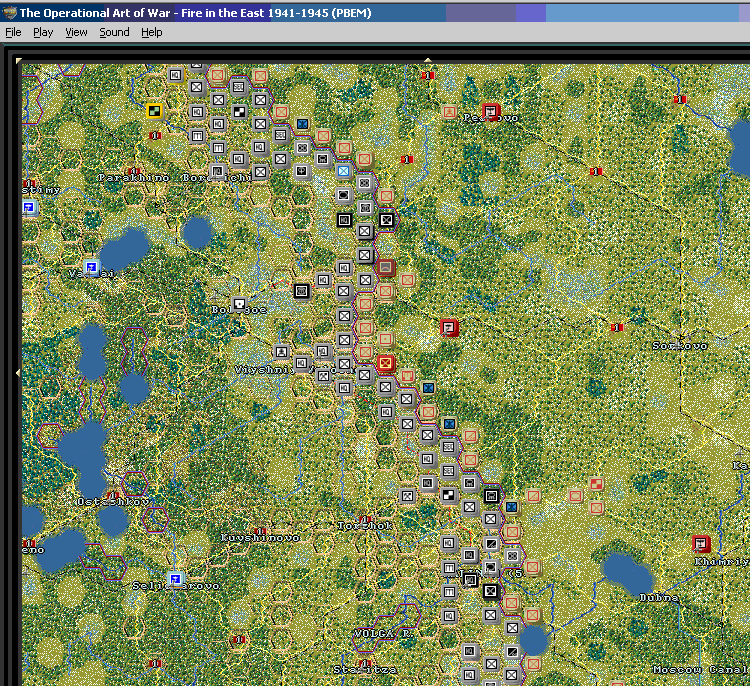The height and width of the screenshot is (688, 750).
Task: Select the black infantry counter beside the Kalinin label
Action: point(491,591)
